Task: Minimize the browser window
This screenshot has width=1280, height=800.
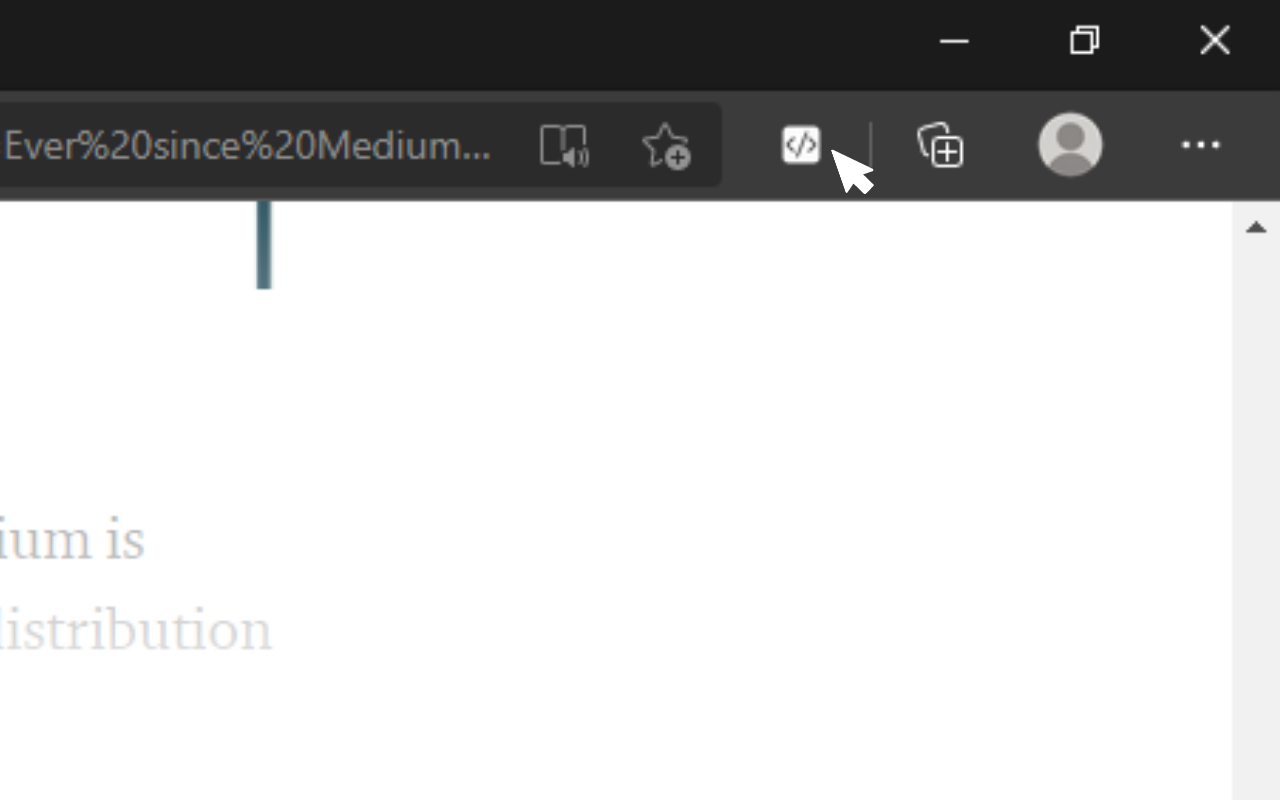Action: [954, 41]
